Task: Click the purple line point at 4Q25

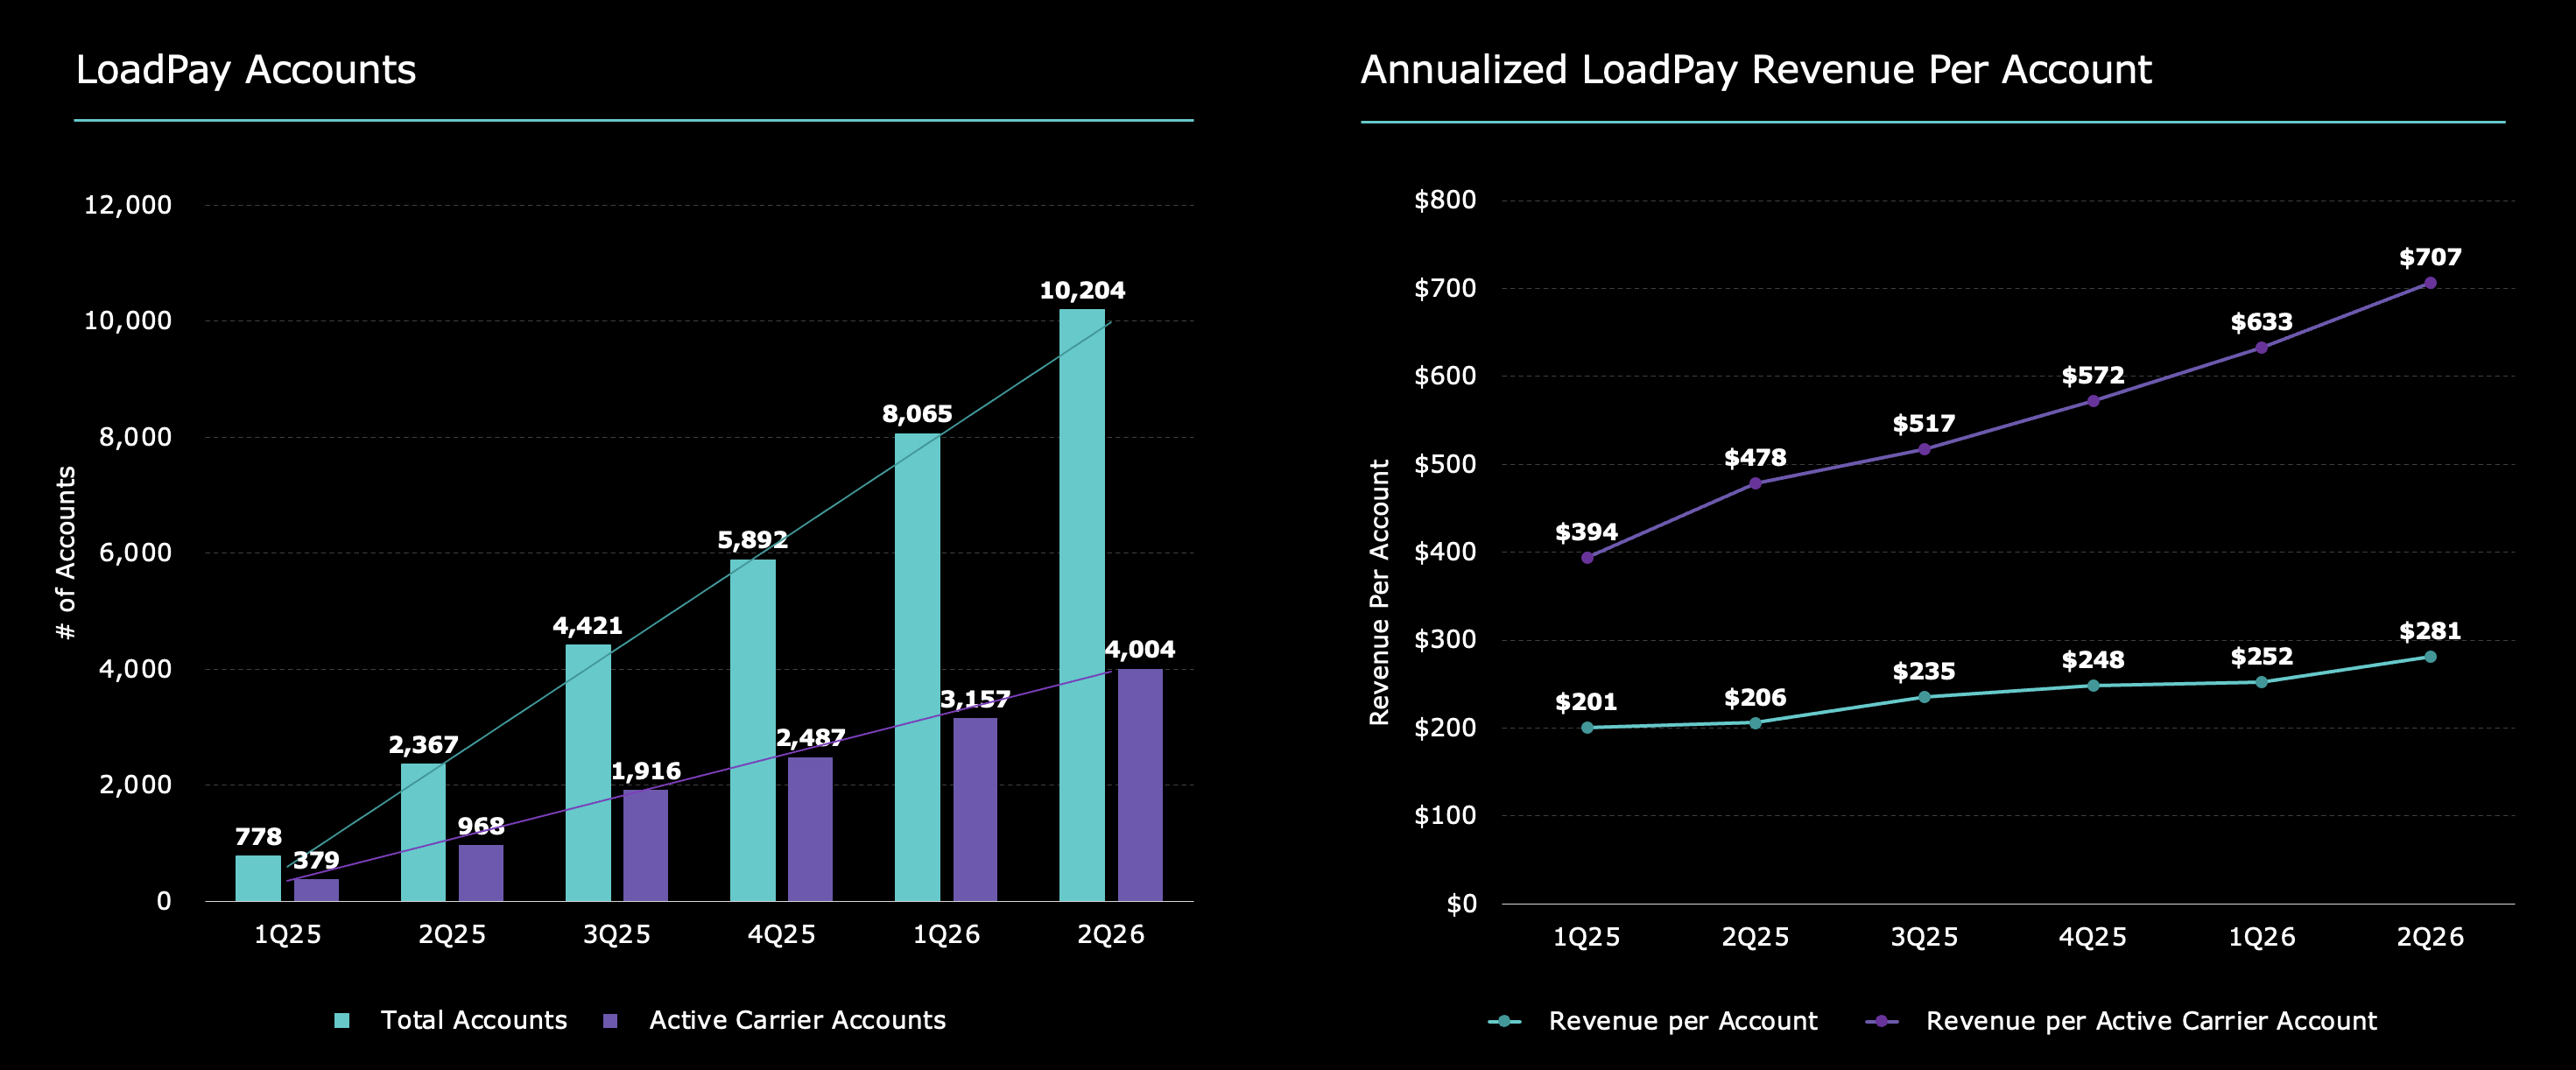Action: click(x=2093, y=401)
